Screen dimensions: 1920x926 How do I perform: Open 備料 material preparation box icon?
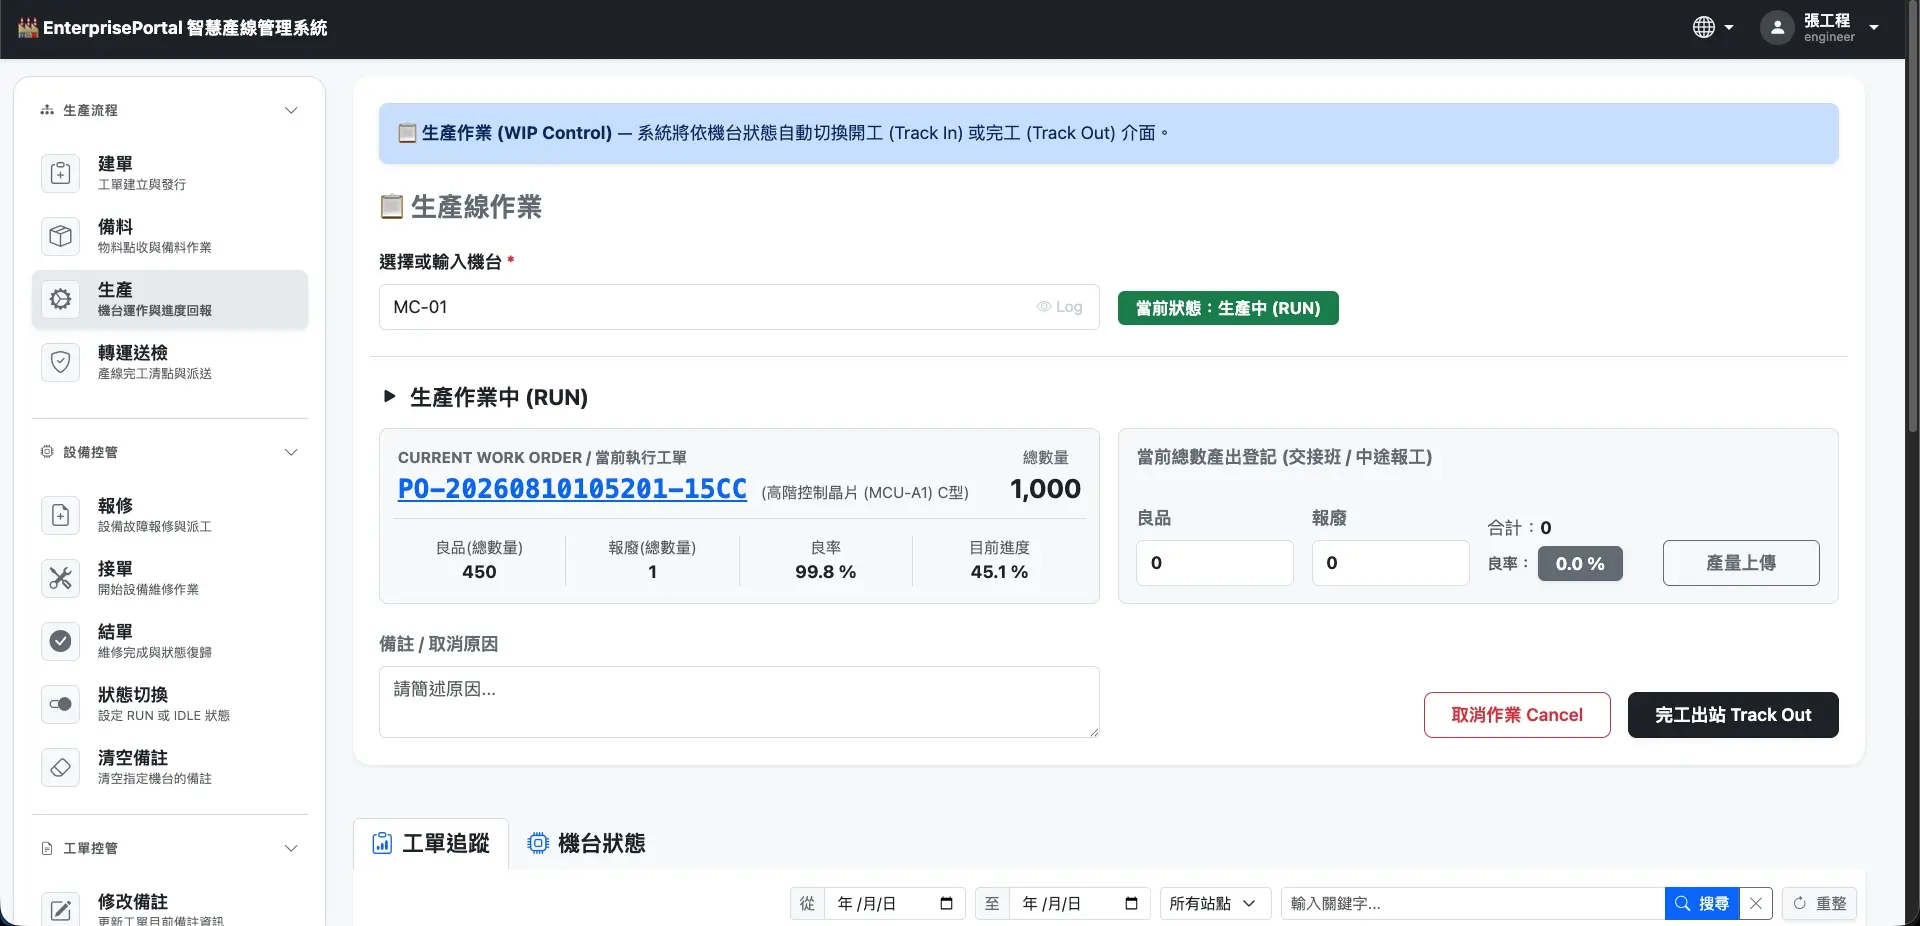click(x=61, y=236)
